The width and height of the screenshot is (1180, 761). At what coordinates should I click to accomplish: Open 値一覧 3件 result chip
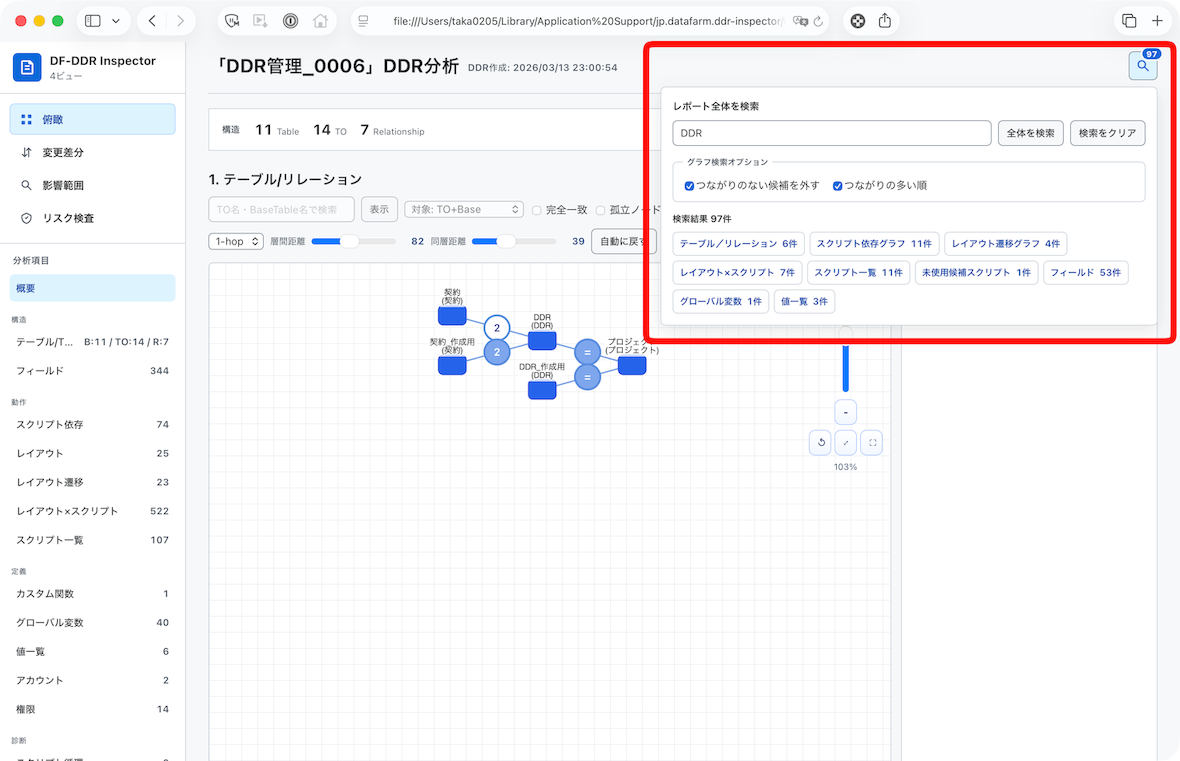804,301
